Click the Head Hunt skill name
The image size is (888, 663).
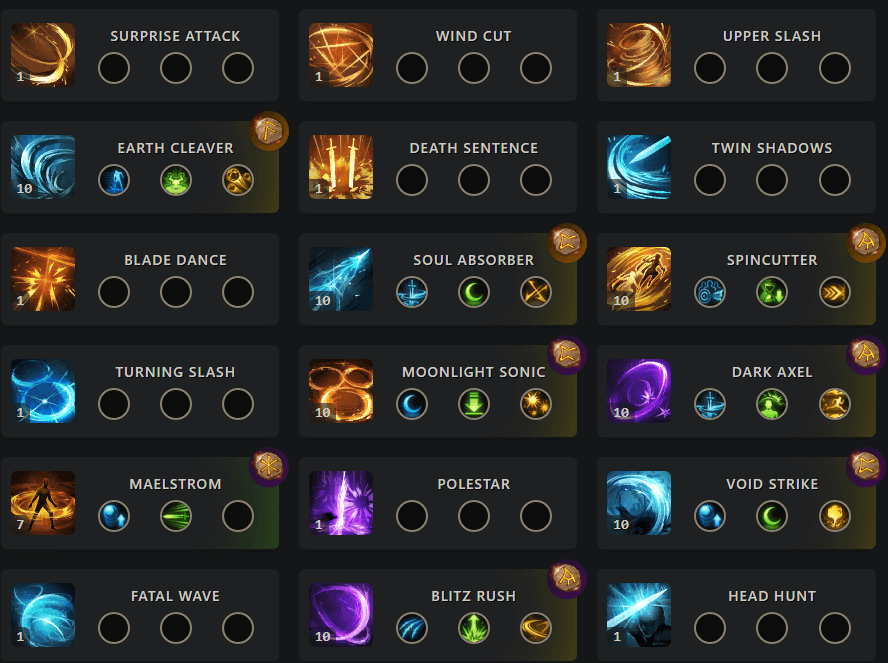(772, 596)
